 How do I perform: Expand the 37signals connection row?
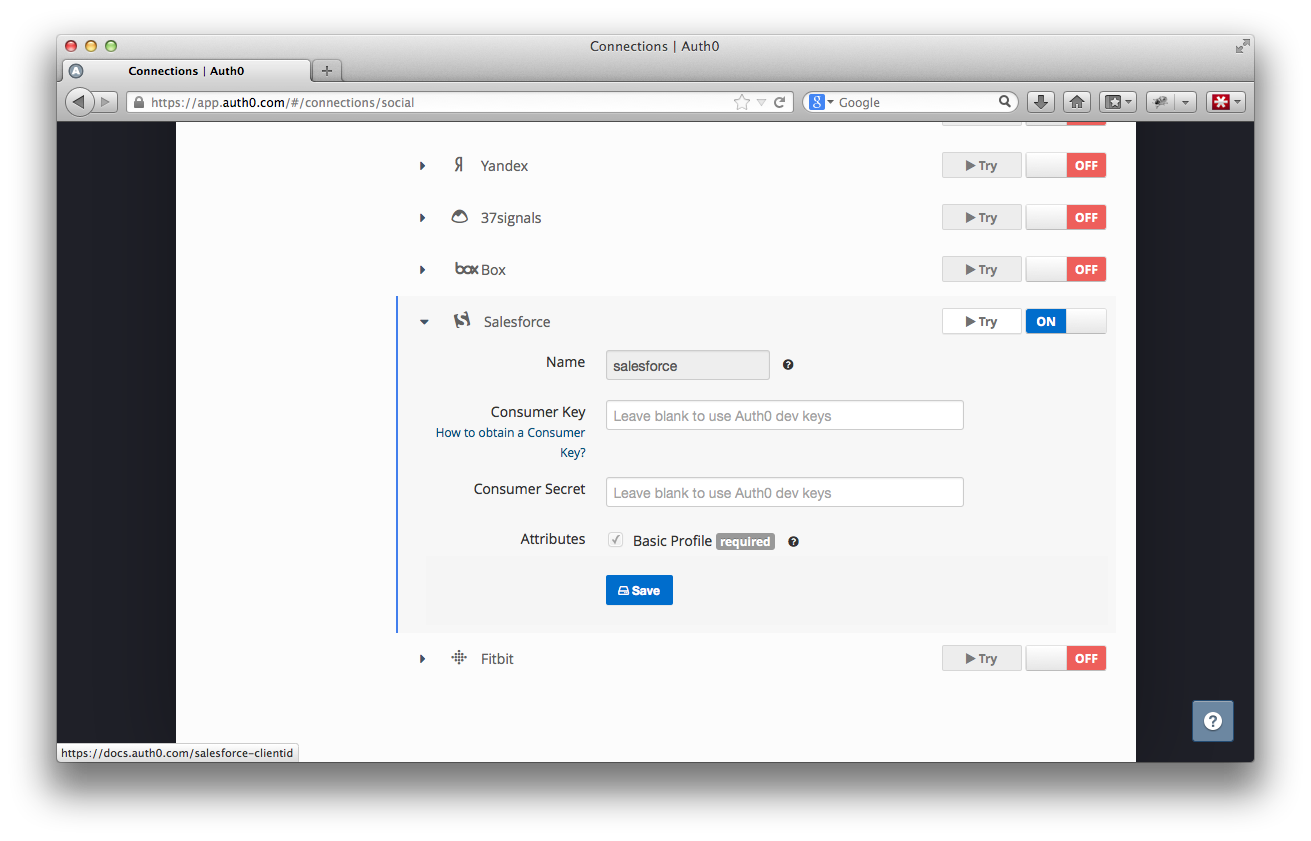point(423,218)
